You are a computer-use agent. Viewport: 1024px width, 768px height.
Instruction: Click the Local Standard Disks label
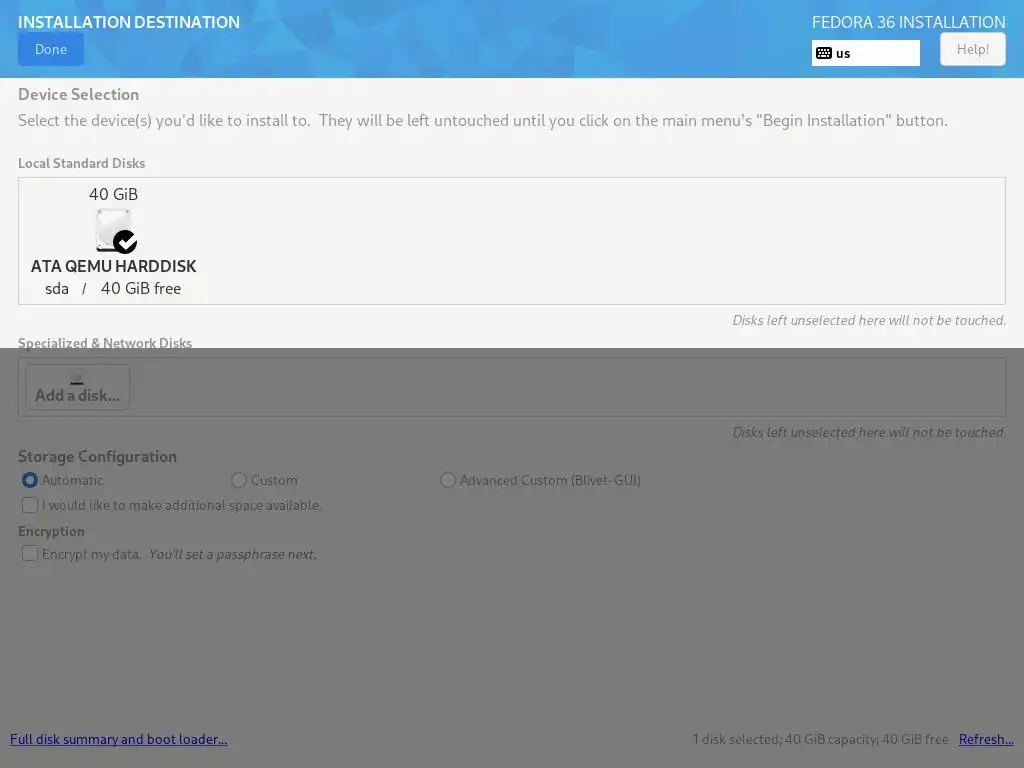82,163
